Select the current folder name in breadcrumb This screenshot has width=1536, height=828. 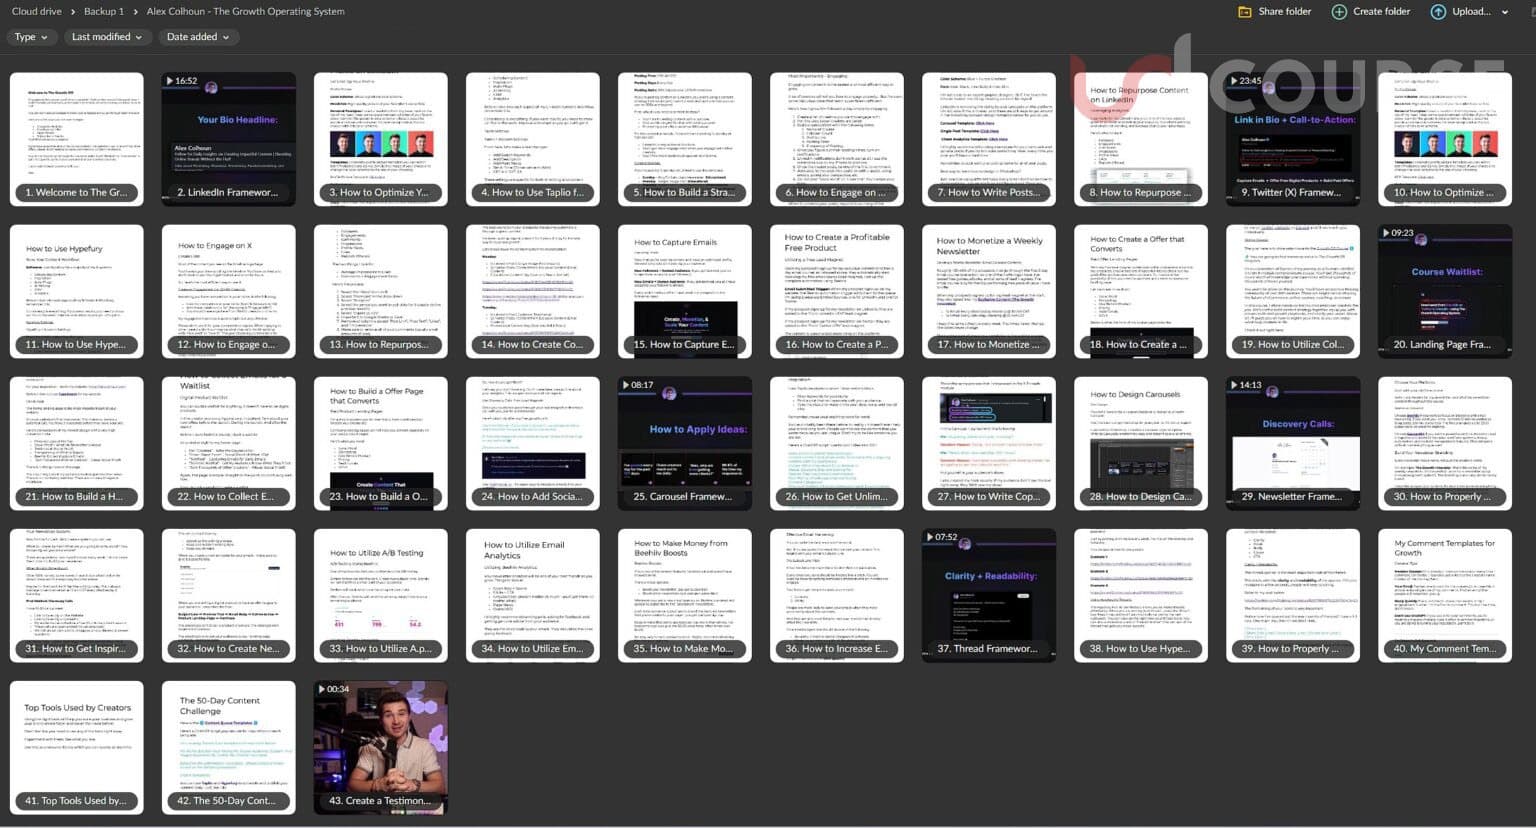245,12
